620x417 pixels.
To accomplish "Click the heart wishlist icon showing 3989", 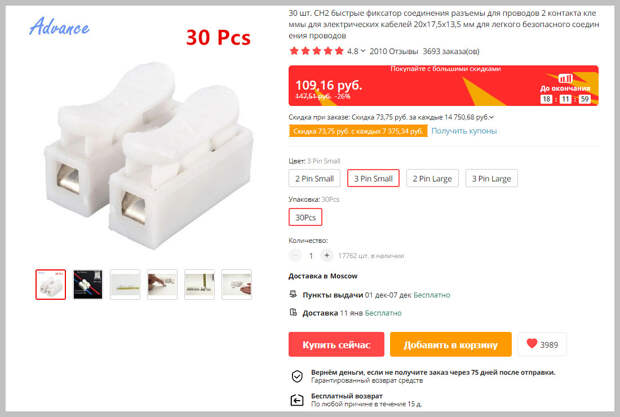I will (x=532, y=344).
